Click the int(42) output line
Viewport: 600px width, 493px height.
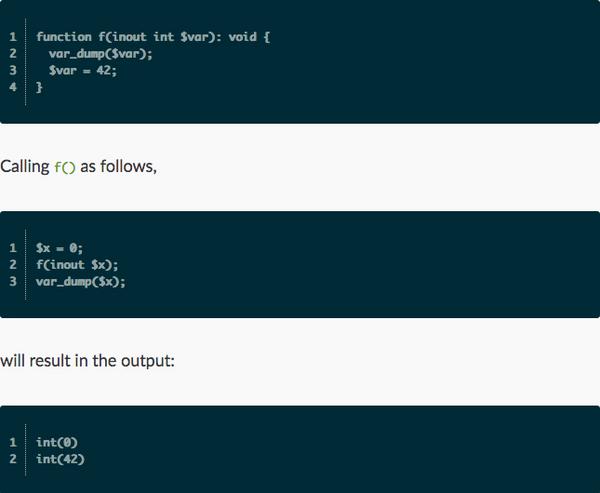click(60, 459)
